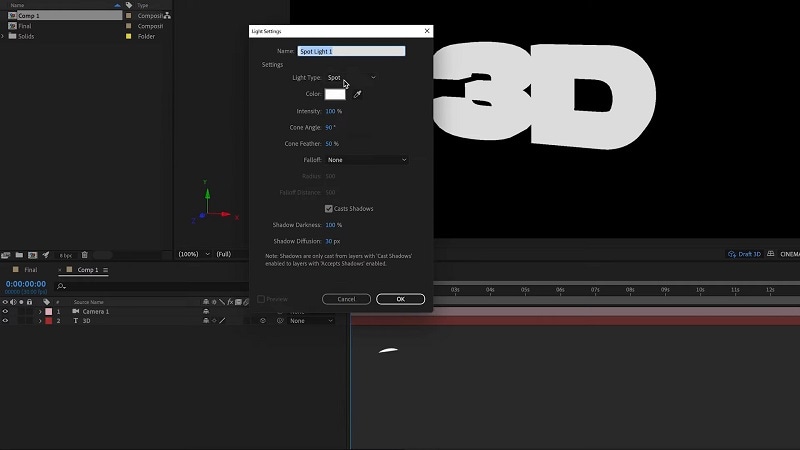Image resolution: width=800 pixels, height=450 pixels.
Task: Click the current time 0:00:00:00 display
Action: coord(26,284)
